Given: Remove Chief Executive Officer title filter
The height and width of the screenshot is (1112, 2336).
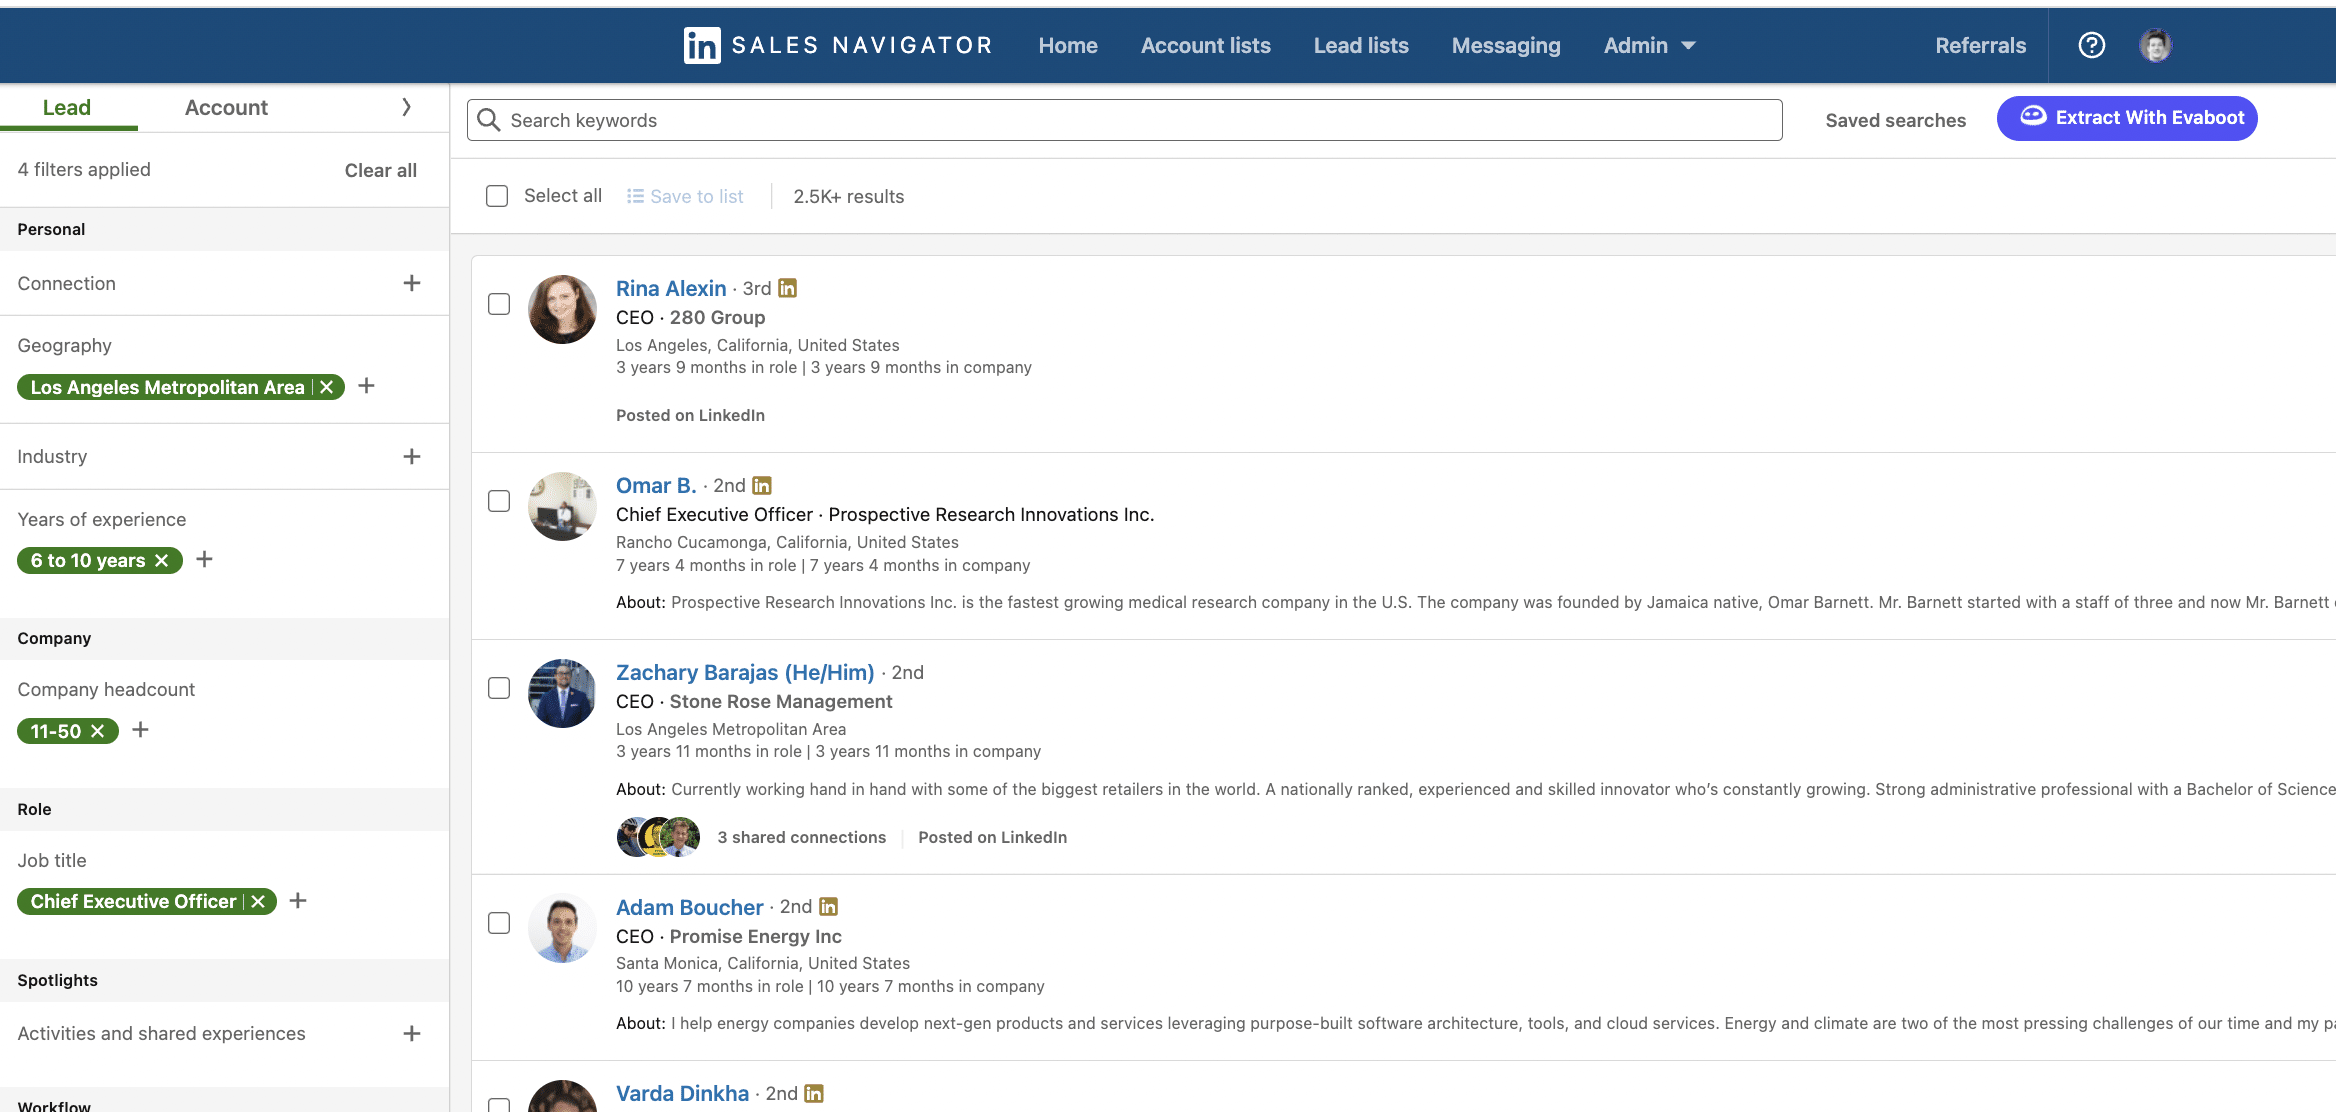Looking at the screenshot, I should point(258,901).
